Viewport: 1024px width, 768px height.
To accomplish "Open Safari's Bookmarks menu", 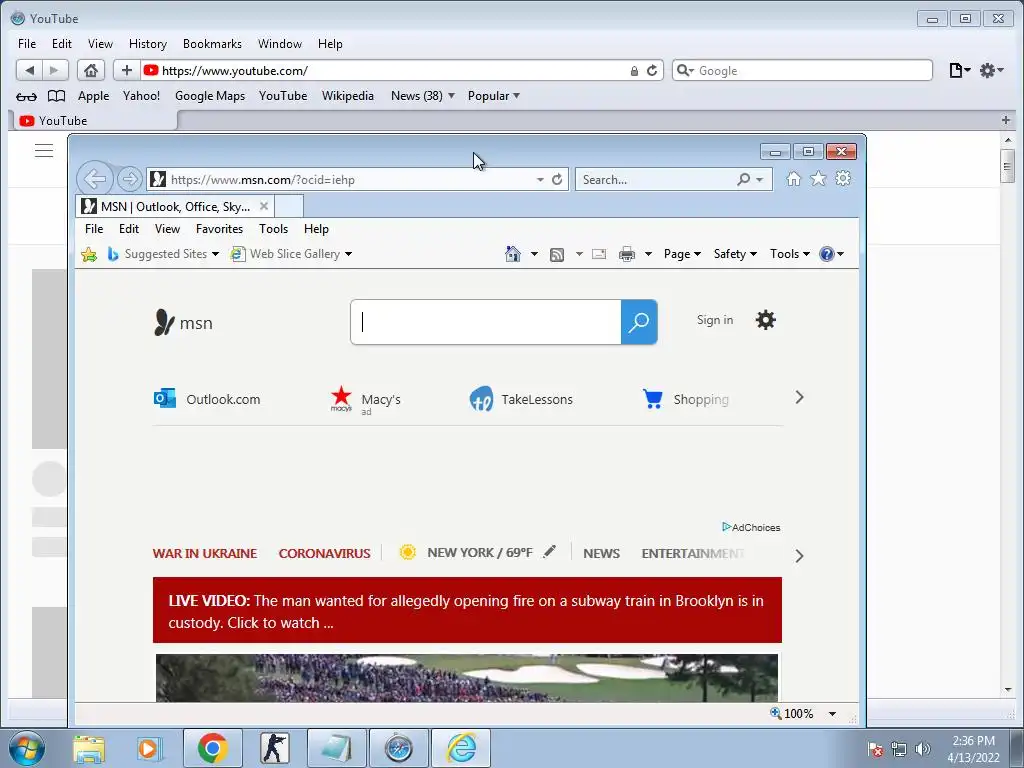I will (x=212, y=44).
